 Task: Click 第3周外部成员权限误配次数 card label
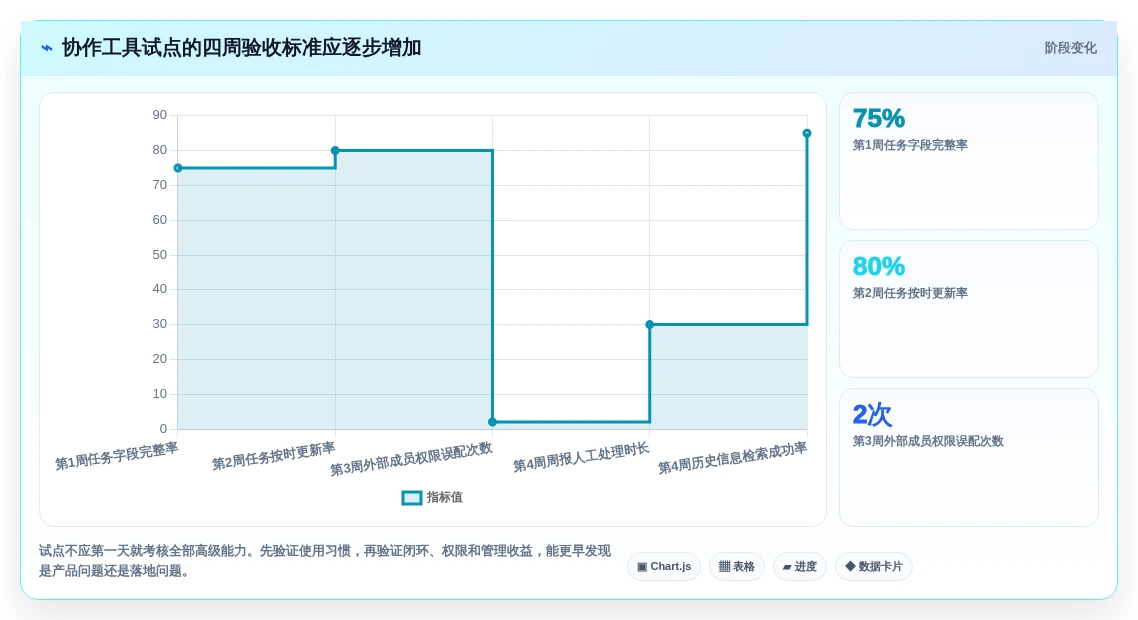click(928, 441)
